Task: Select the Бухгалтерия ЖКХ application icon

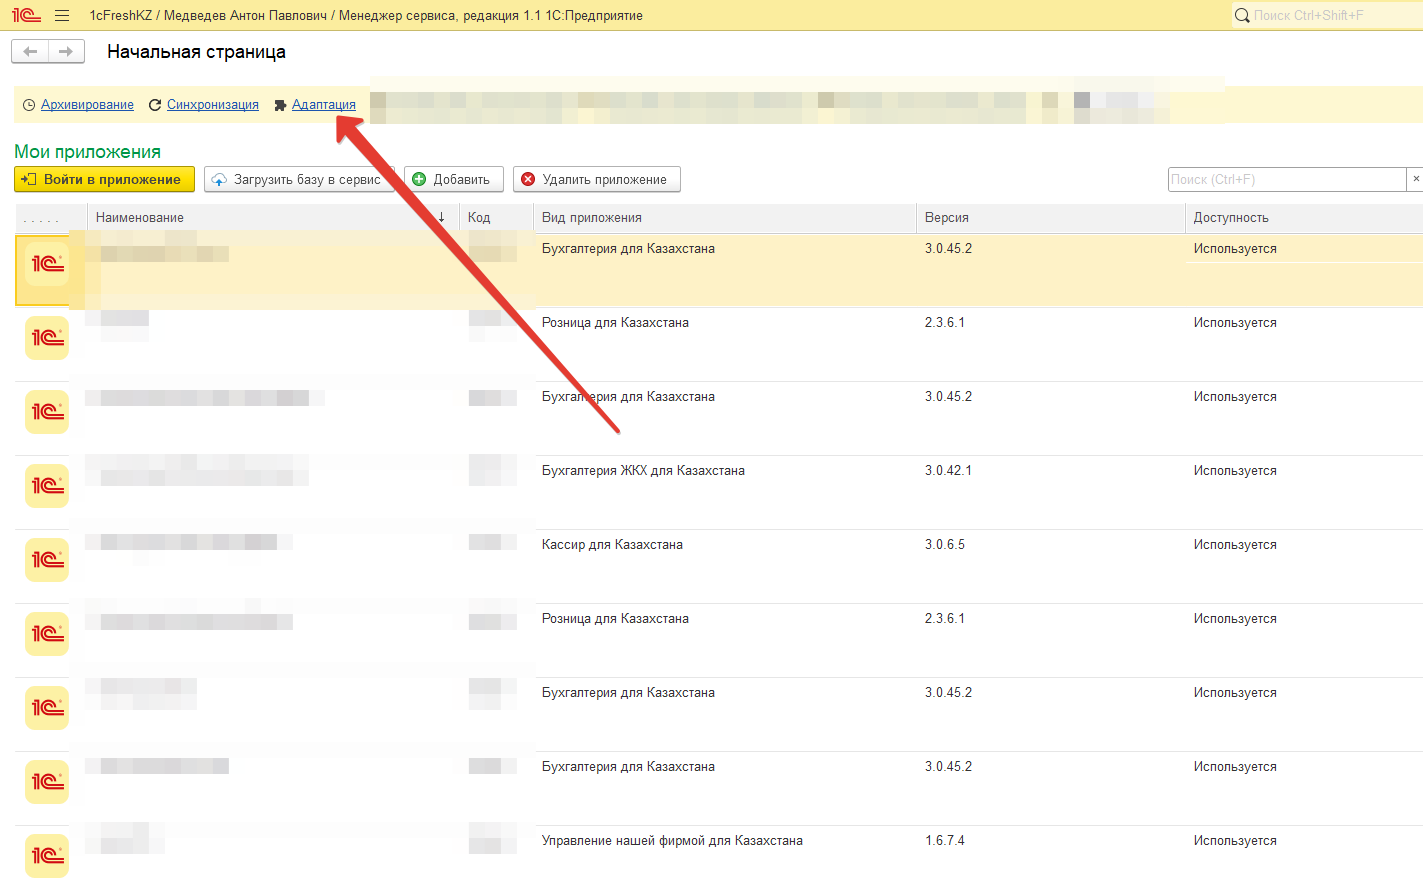Action: pos(47,486)
